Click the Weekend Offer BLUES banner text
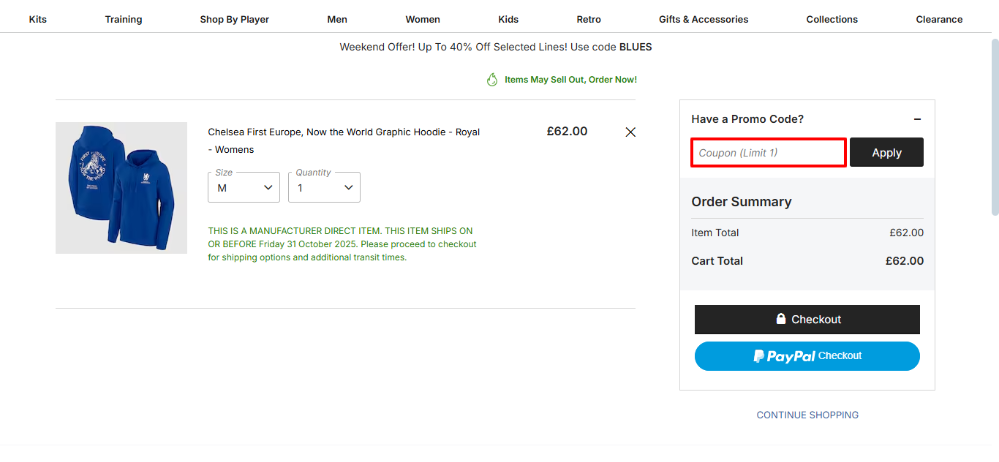999x462 pixels. click(x=496, y=47)
